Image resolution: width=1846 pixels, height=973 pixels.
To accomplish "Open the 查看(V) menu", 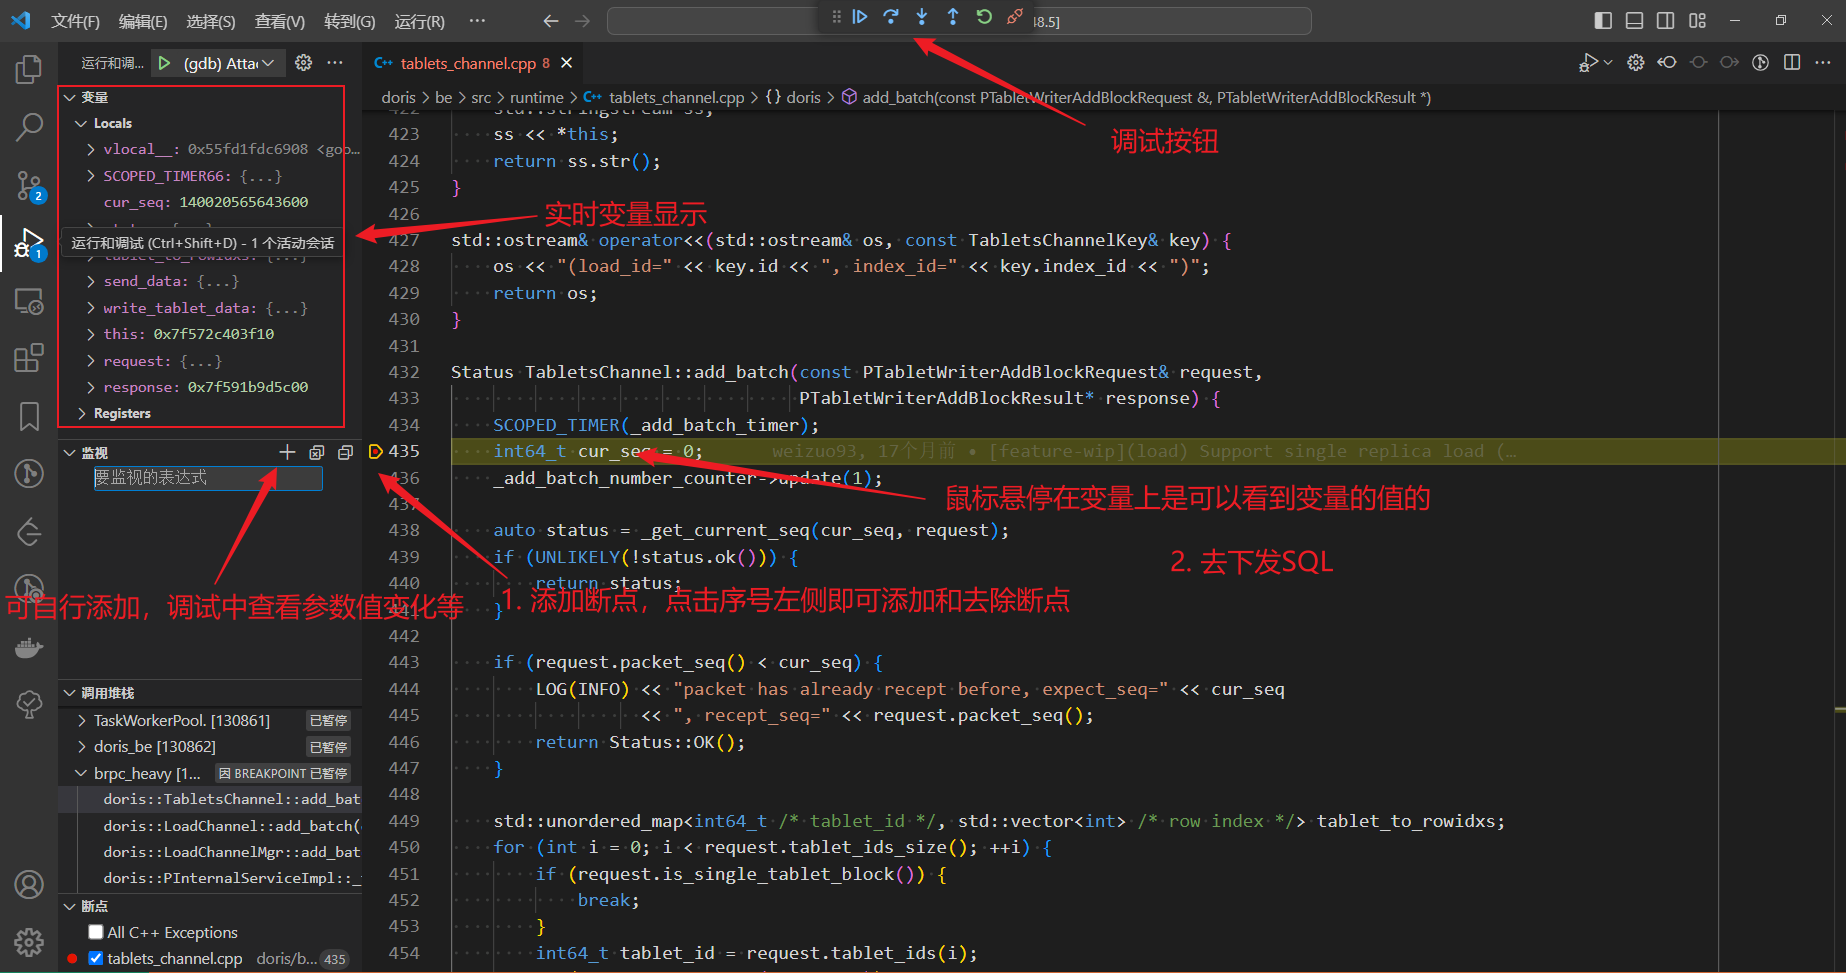I will [x=279, y=21].
